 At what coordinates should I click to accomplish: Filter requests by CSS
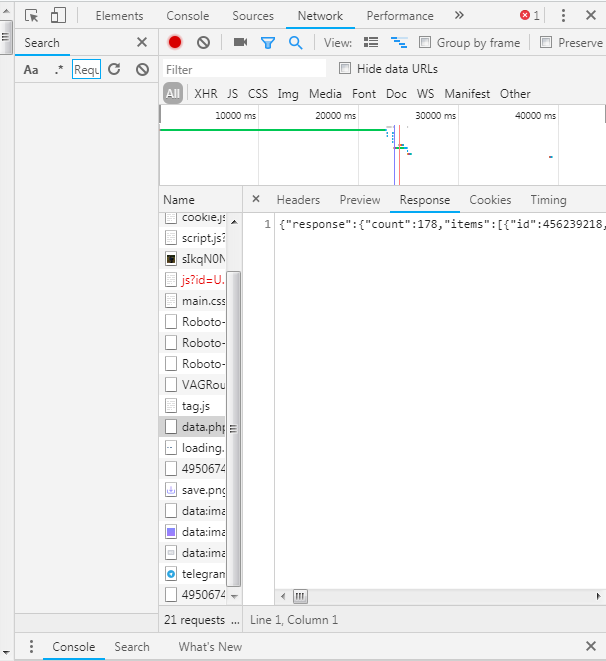tap(257, 94)
